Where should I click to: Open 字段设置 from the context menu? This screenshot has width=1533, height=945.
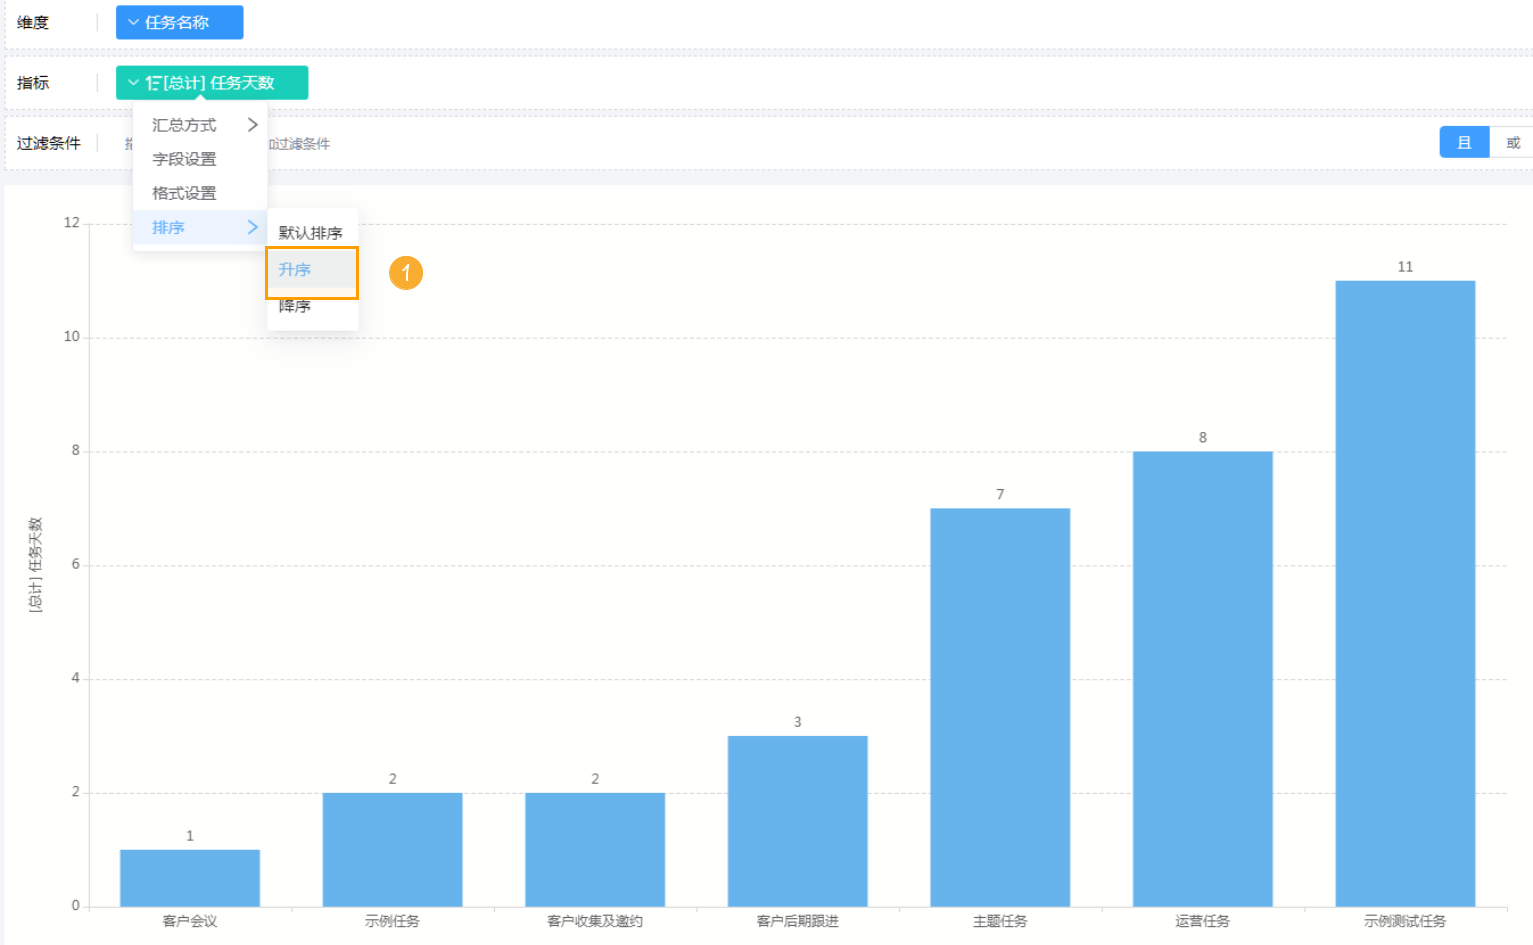[184, 159]
